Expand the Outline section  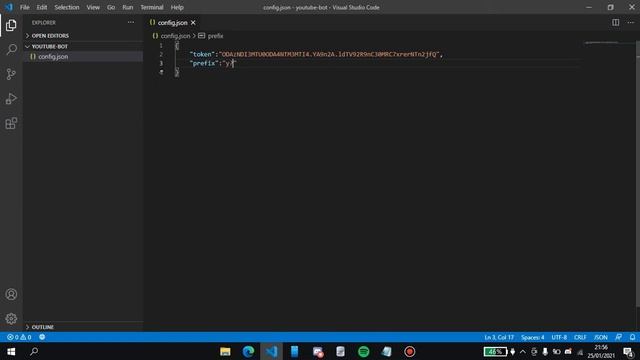[x=84, y=327]
